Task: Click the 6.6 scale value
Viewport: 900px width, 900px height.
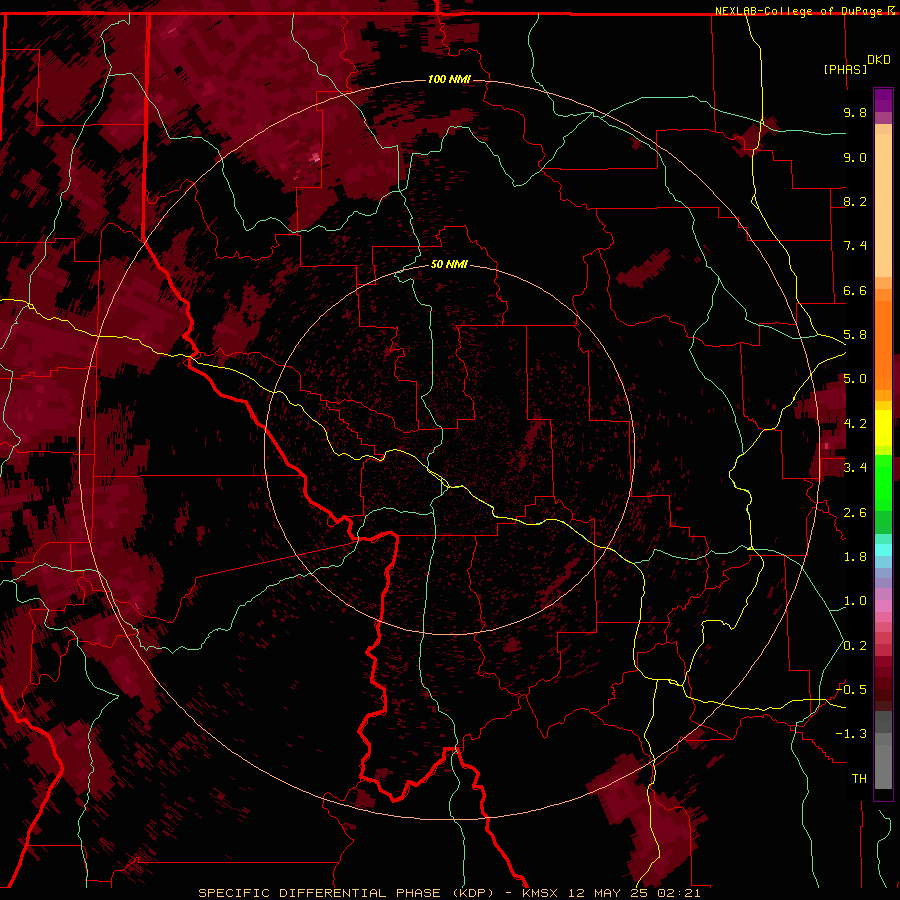Action: pos(855,290)
